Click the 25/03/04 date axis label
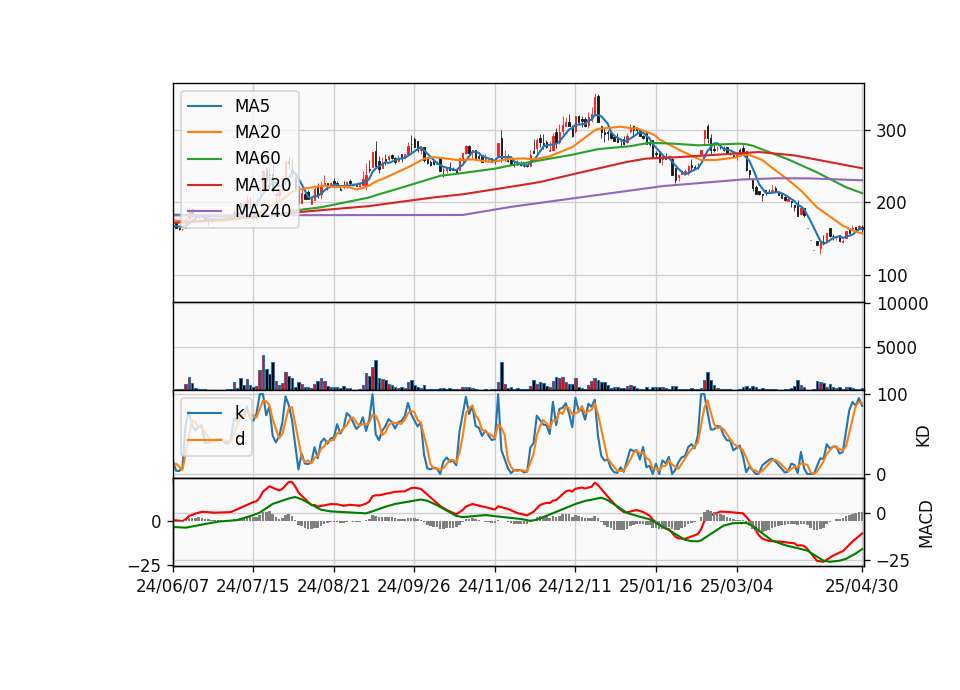 tap(737, 586)
